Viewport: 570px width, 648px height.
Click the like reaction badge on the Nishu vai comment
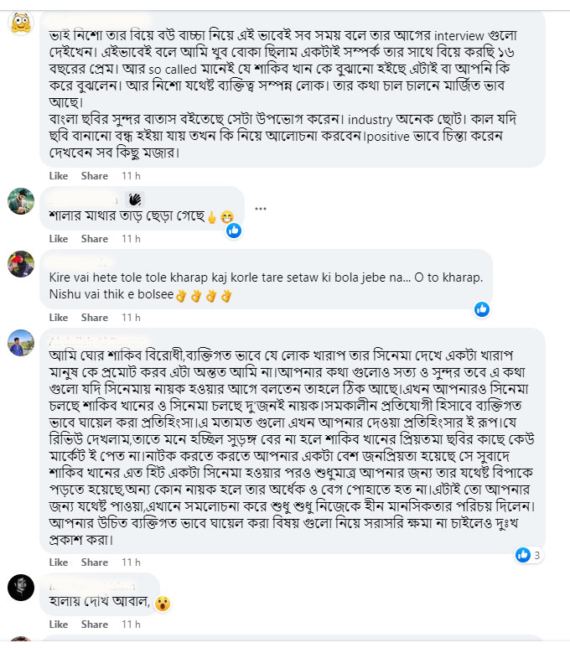[x=482, y=309]
